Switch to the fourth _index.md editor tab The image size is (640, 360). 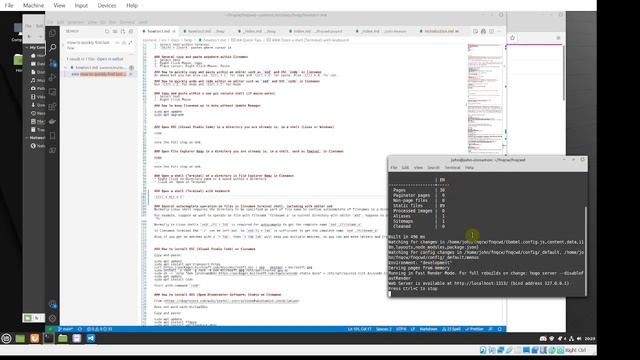coord(318,31)
